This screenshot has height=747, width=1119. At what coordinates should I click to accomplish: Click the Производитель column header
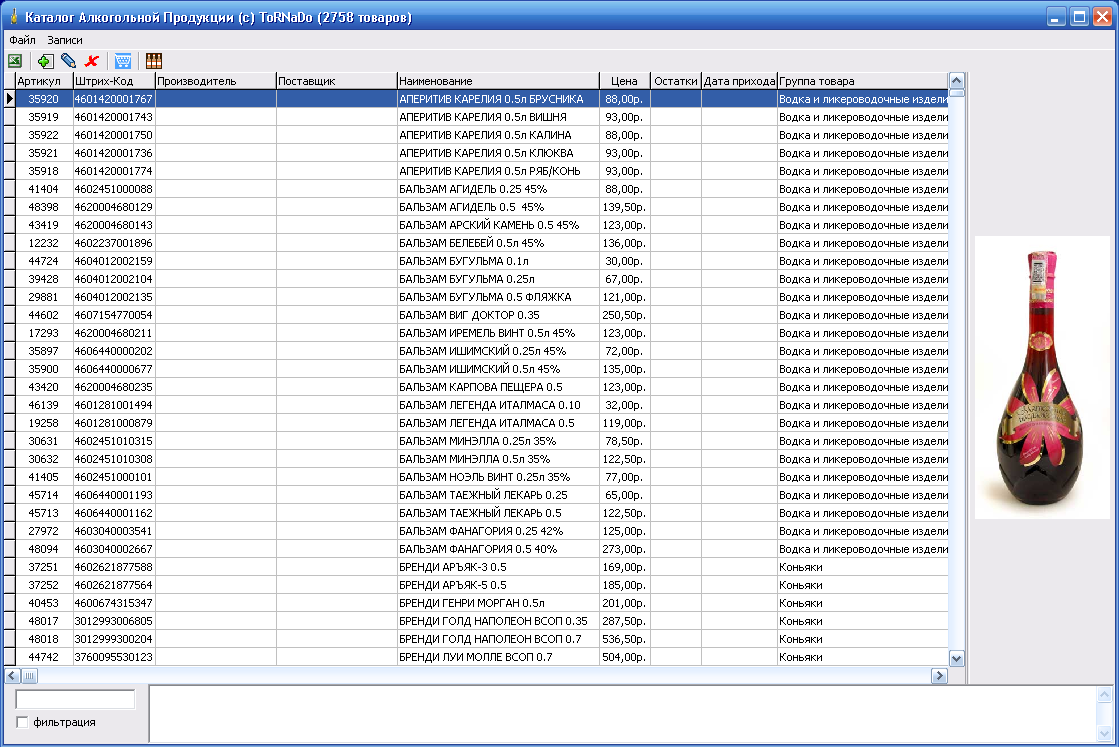[216, 81]
